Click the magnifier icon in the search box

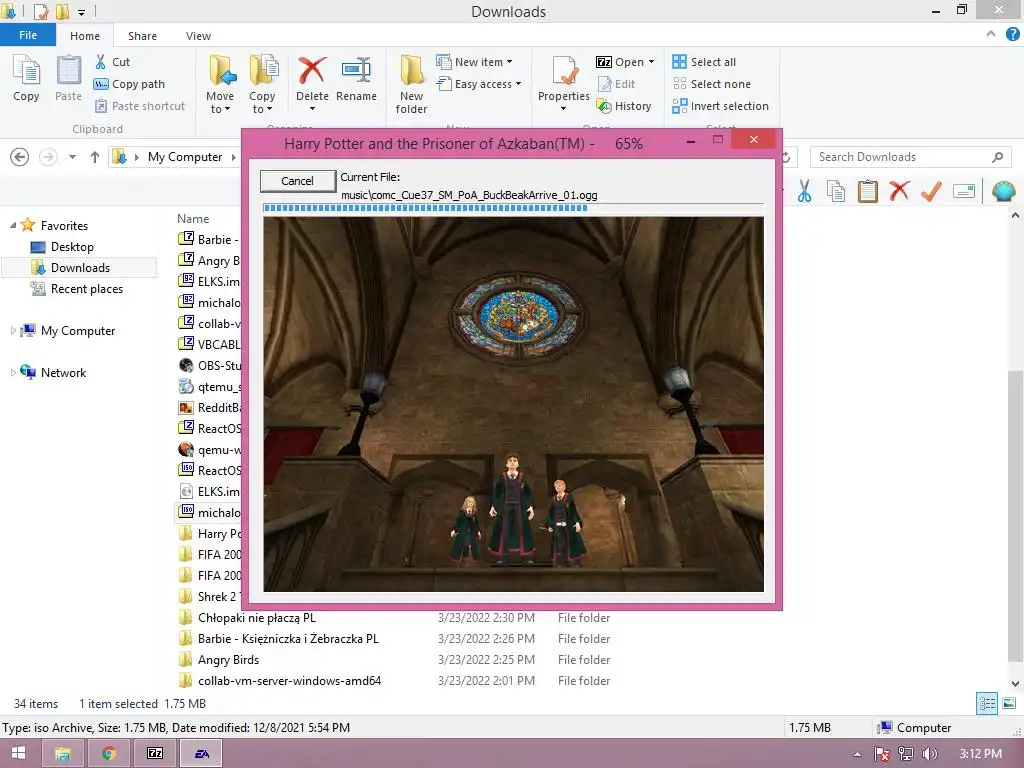pyautogui.click(x=997, y=157)
